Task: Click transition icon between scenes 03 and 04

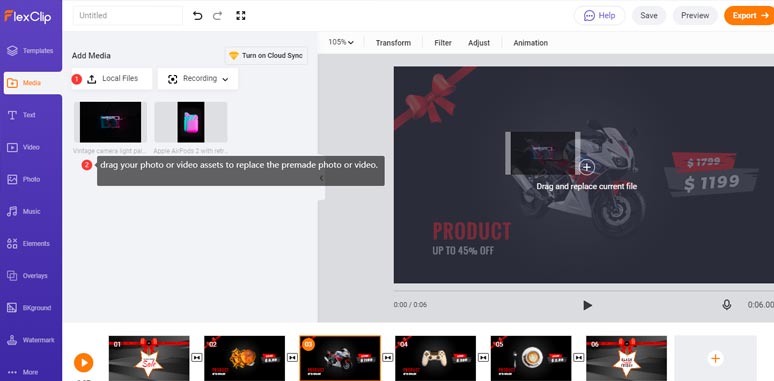Action: [388, 357]
